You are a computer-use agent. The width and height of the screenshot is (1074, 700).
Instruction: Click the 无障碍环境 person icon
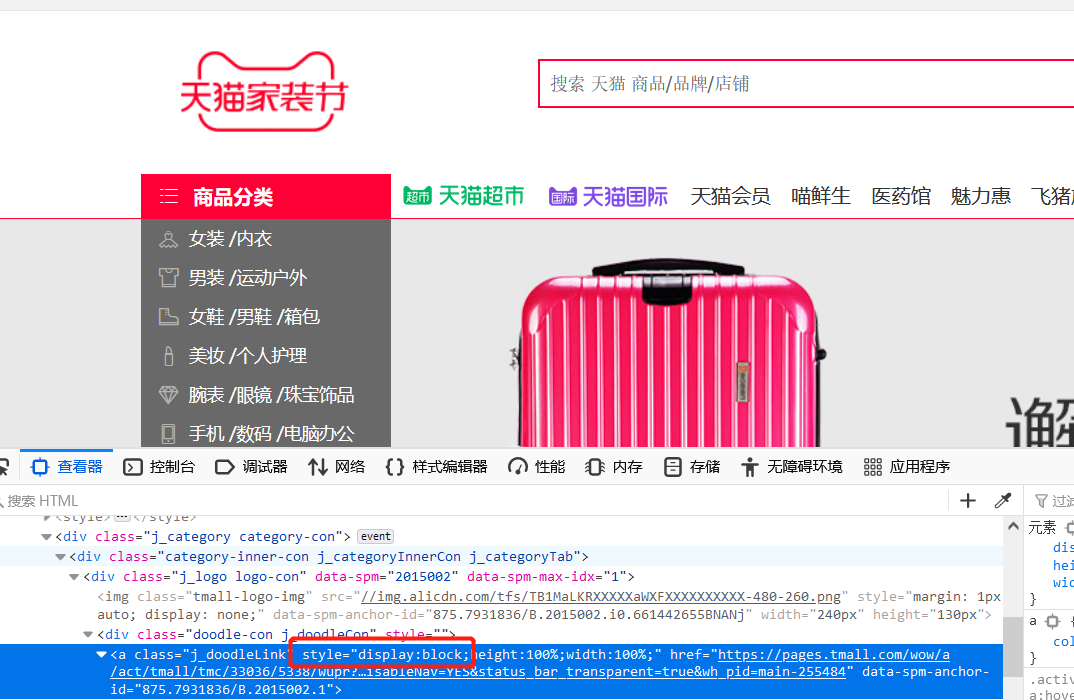(x=750, y=467)
